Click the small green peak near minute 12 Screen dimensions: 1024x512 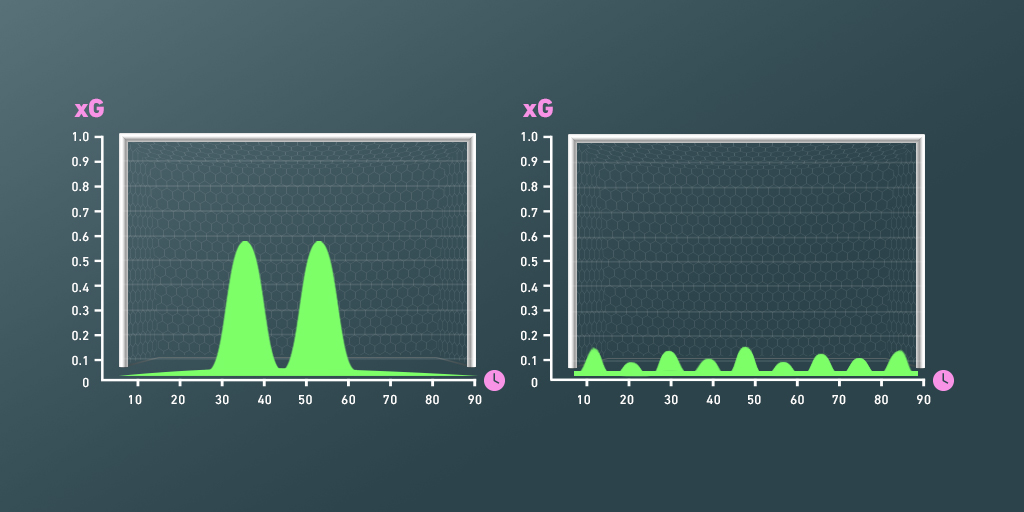click(594, 361)
